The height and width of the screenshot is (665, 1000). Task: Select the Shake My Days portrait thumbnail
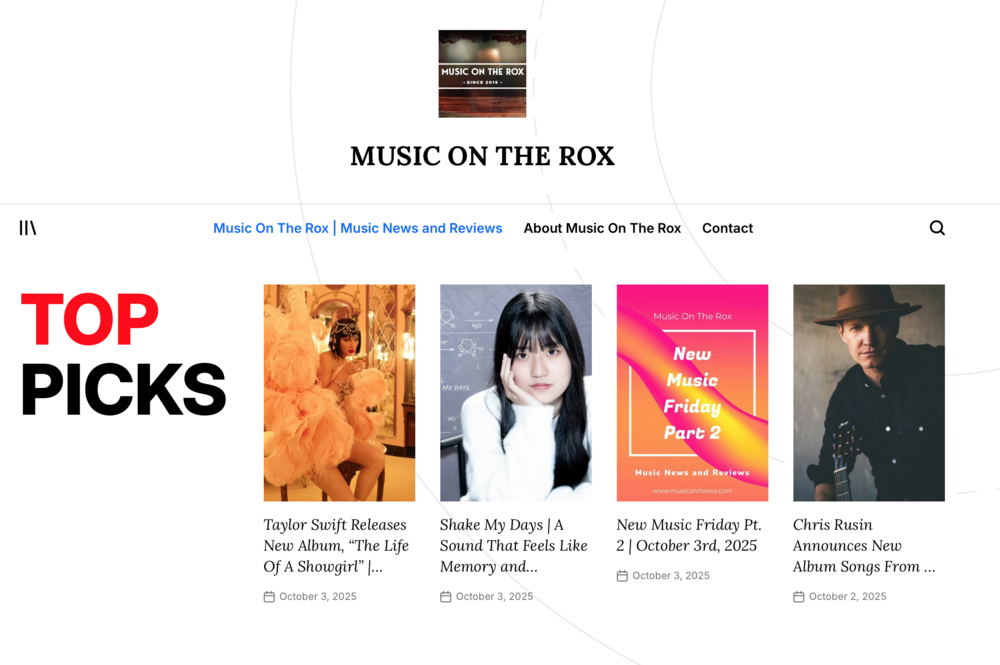pos(516,393)
